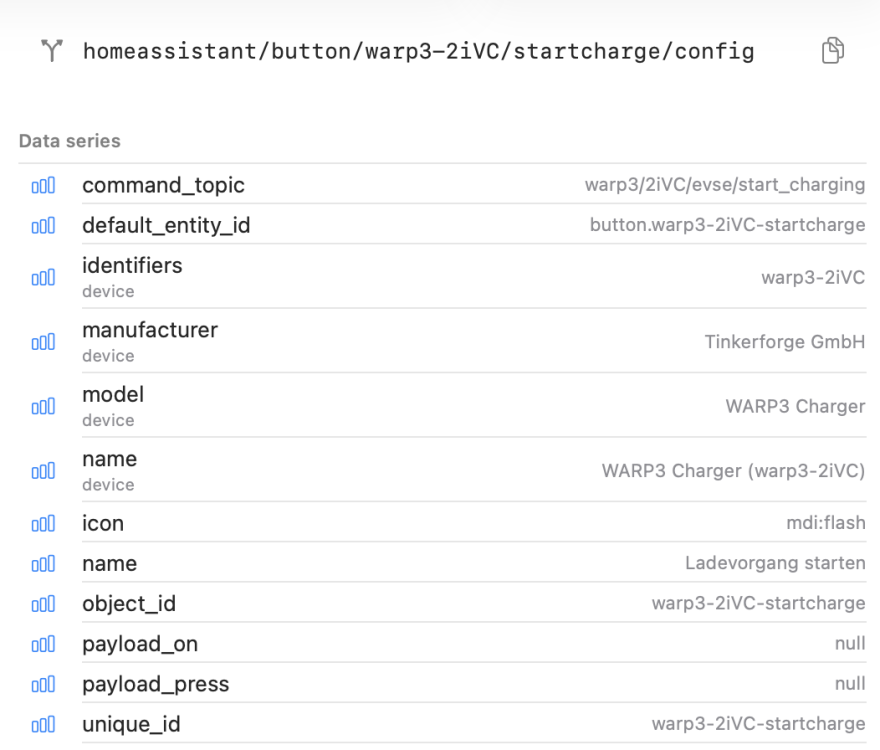Image resolution: width=880 pixels, height=750 pixels.
Task: Click the Data series heading
Action: click(x=70, y=140)
